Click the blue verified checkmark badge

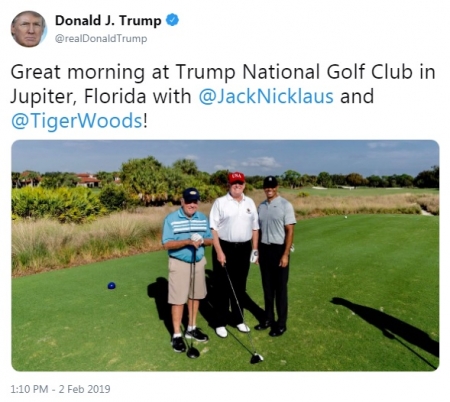tap(172, 20)
